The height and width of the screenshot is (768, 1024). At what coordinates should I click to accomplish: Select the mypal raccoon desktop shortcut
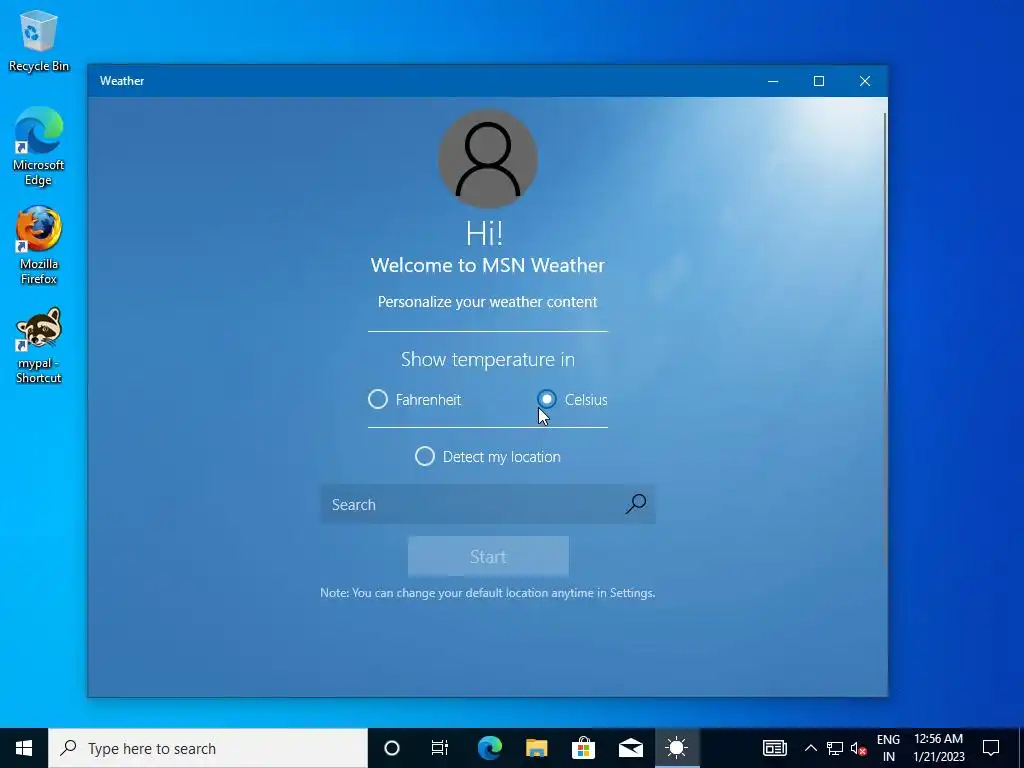pyautogui.click(x=39, y=345)
